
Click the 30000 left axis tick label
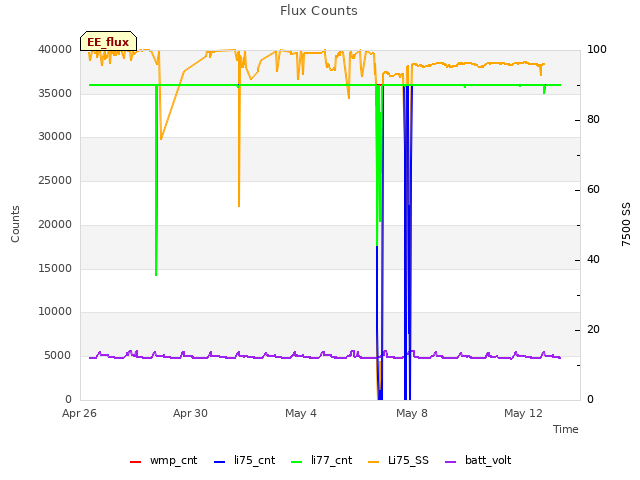[x=55, y=137]
